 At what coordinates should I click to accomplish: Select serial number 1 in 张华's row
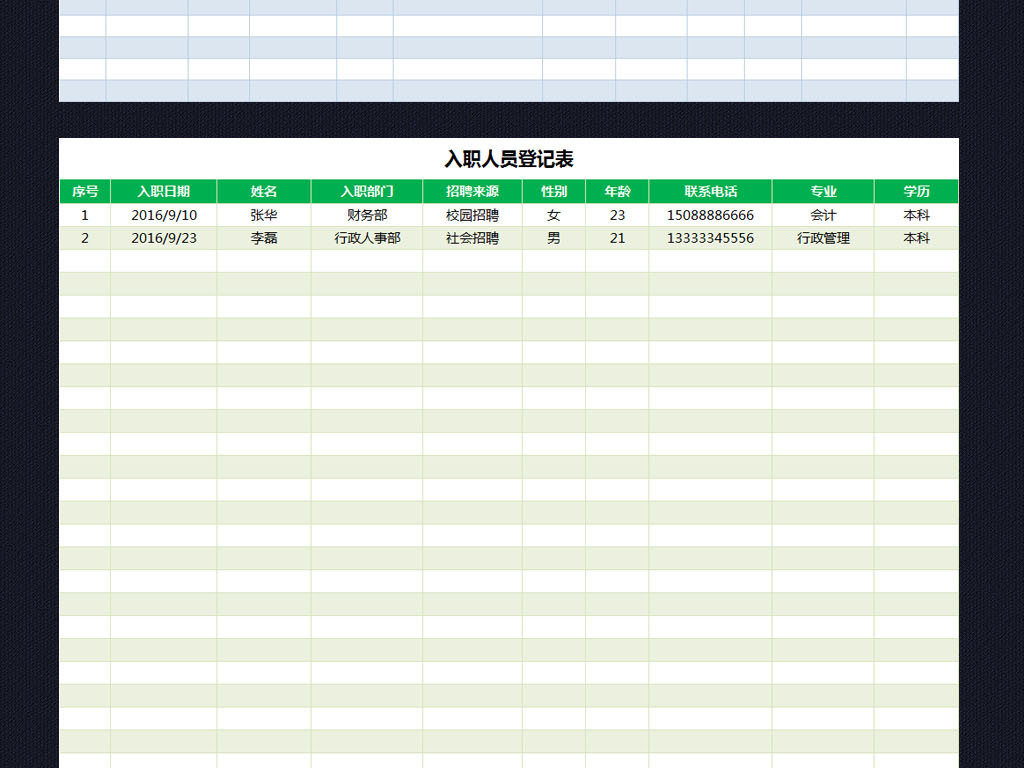tap(85, 215)
